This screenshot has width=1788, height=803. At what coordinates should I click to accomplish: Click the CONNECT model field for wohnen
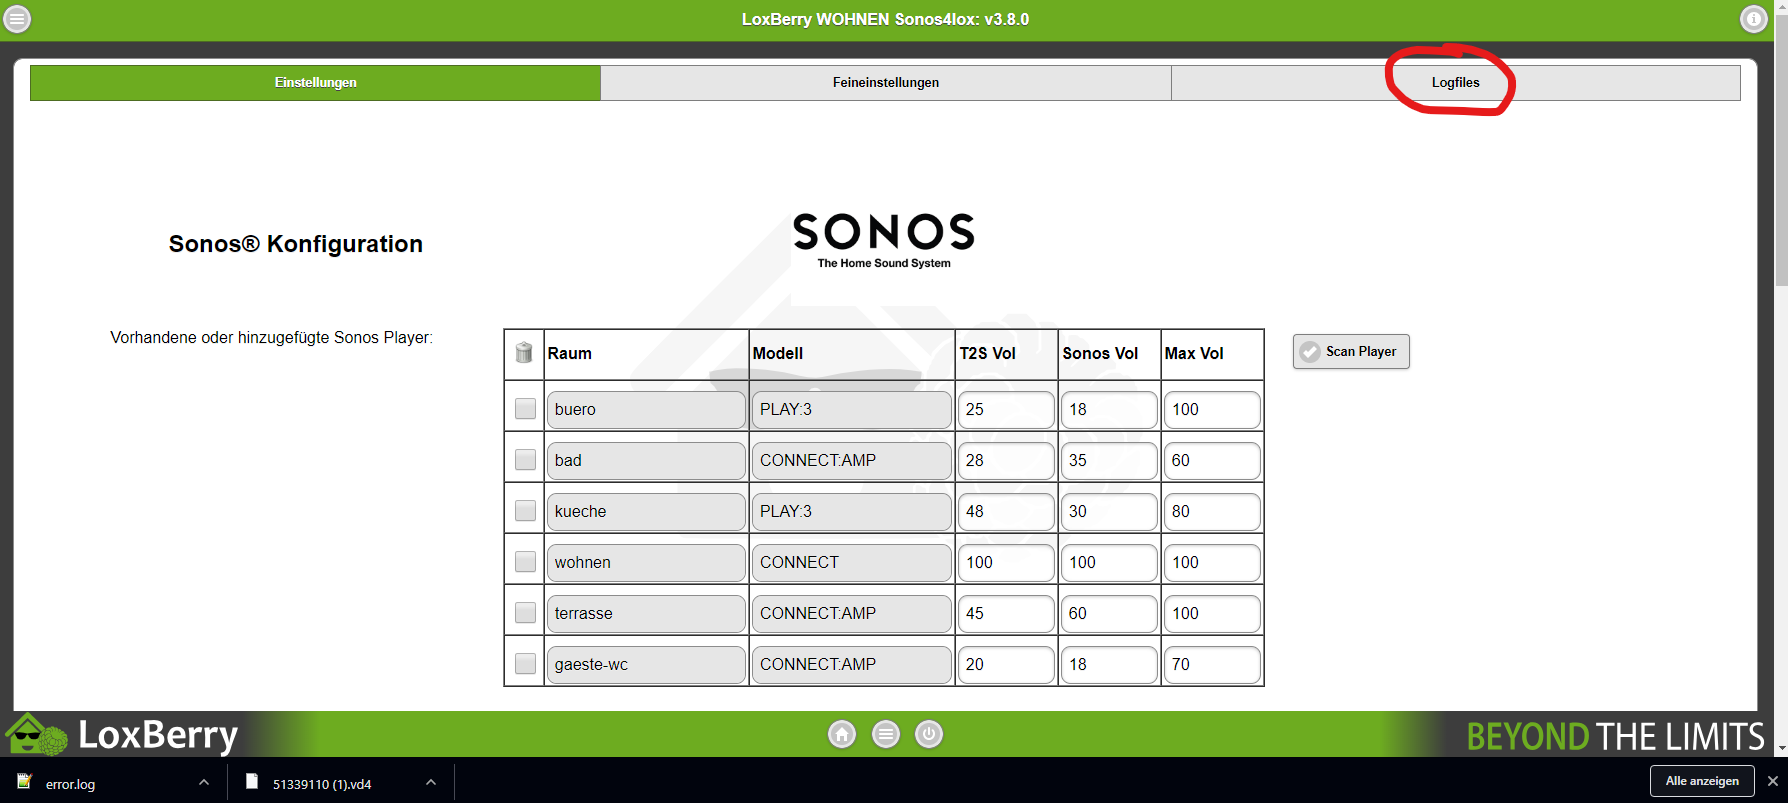point(852,563)
